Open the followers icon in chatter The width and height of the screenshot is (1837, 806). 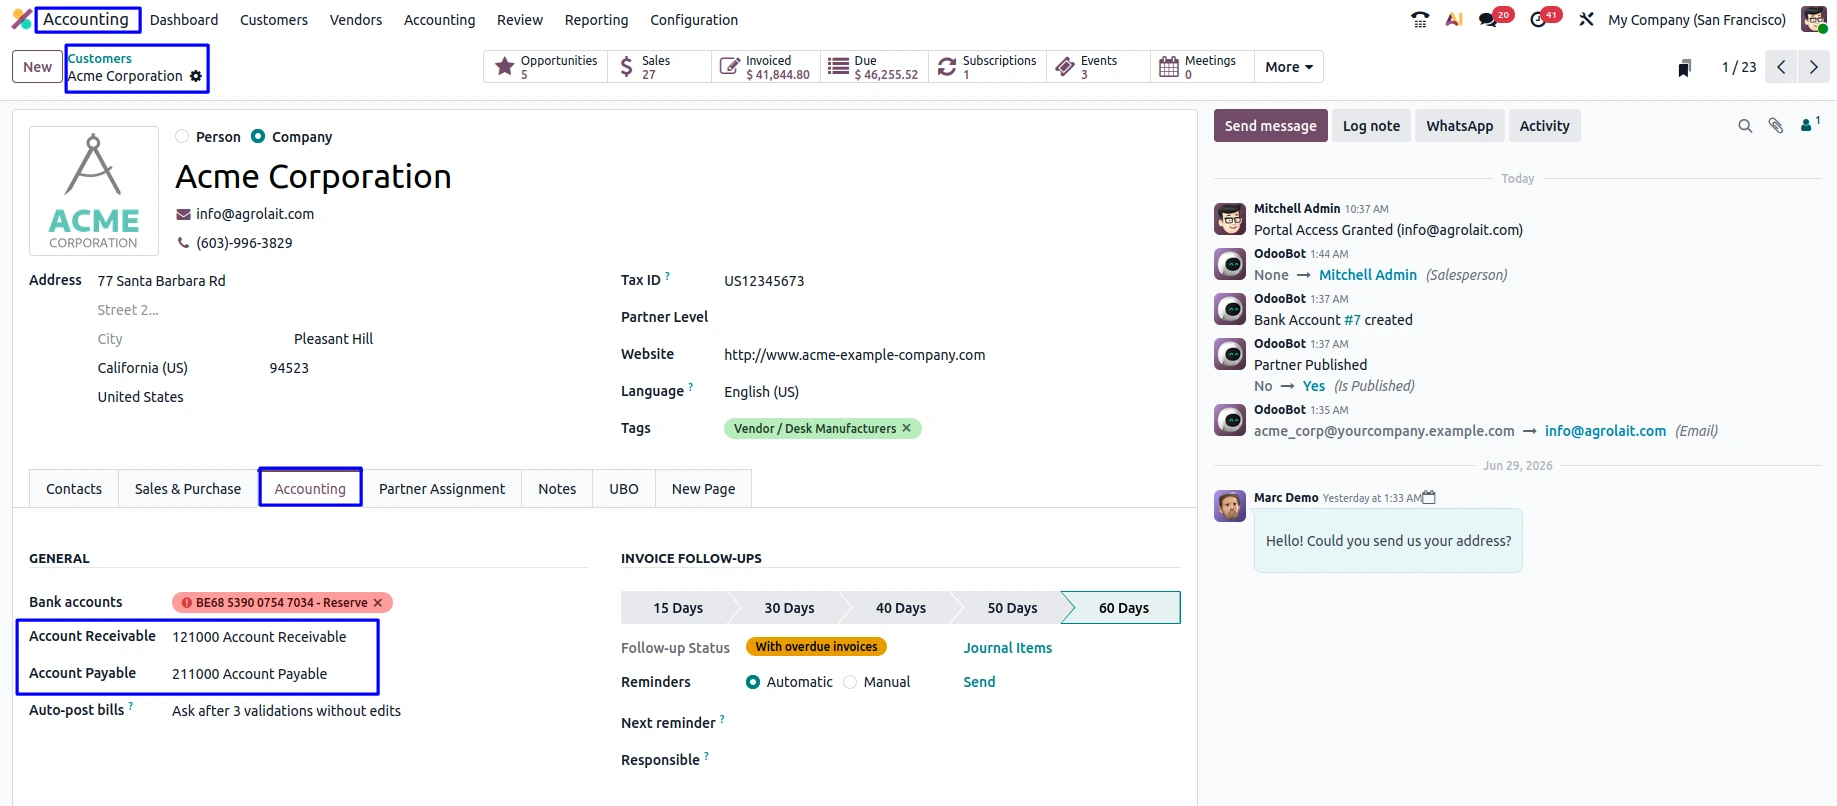(1810, 125)
